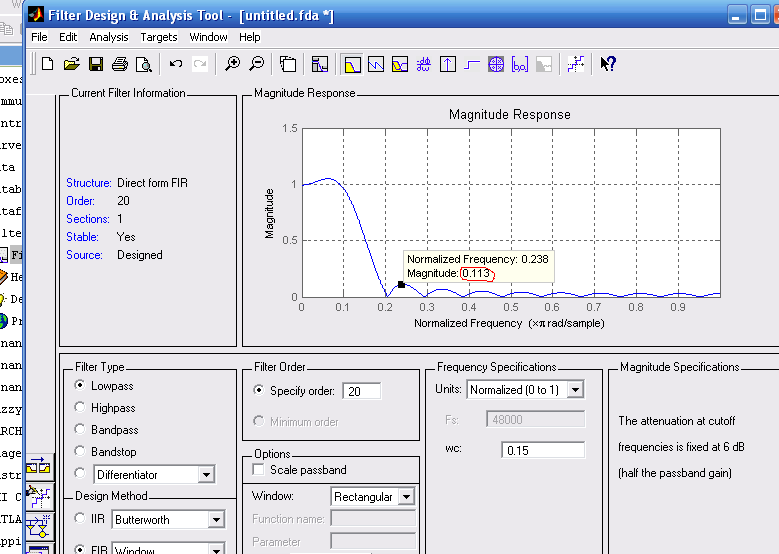The height and width of the screenshot is (554, 779).
Task: Create a new filter design session
Action: coord(47,64)
